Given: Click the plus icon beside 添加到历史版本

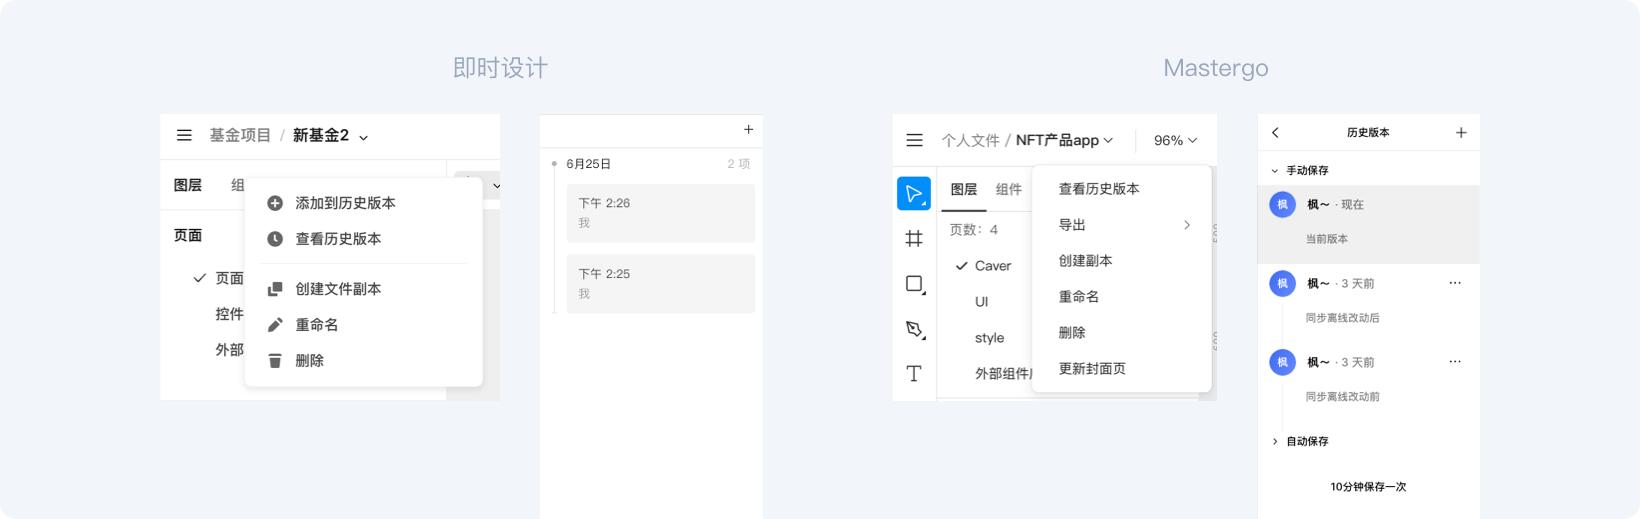Looking at the screenshot, I should 275,203.
